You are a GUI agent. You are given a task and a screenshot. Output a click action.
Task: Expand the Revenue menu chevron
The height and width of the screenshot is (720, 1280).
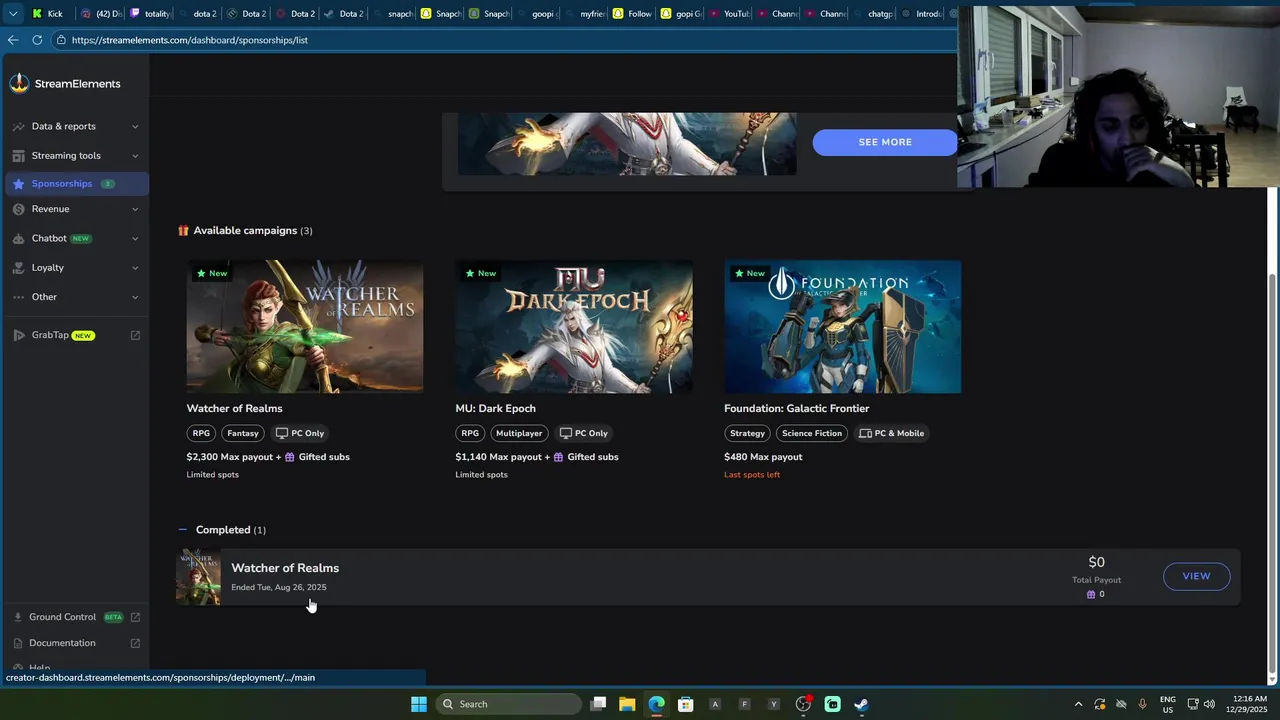pos(135,209)
